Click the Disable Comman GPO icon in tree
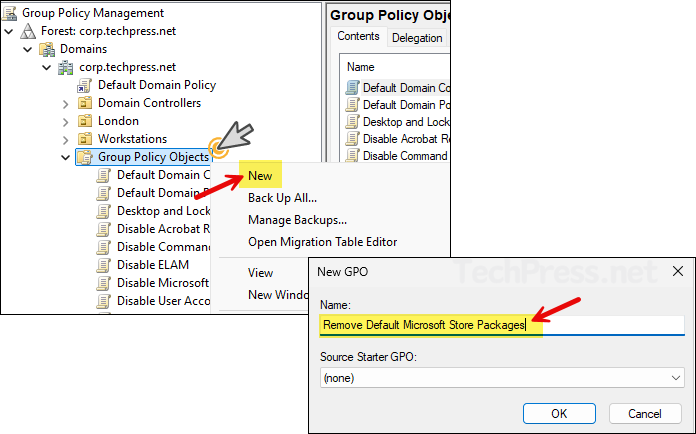 [103, 247]
